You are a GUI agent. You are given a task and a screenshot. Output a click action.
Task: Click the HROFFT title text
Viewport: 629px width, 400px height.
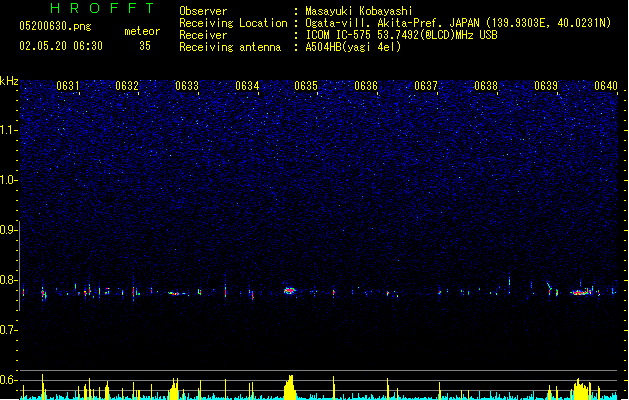[103, 8]
